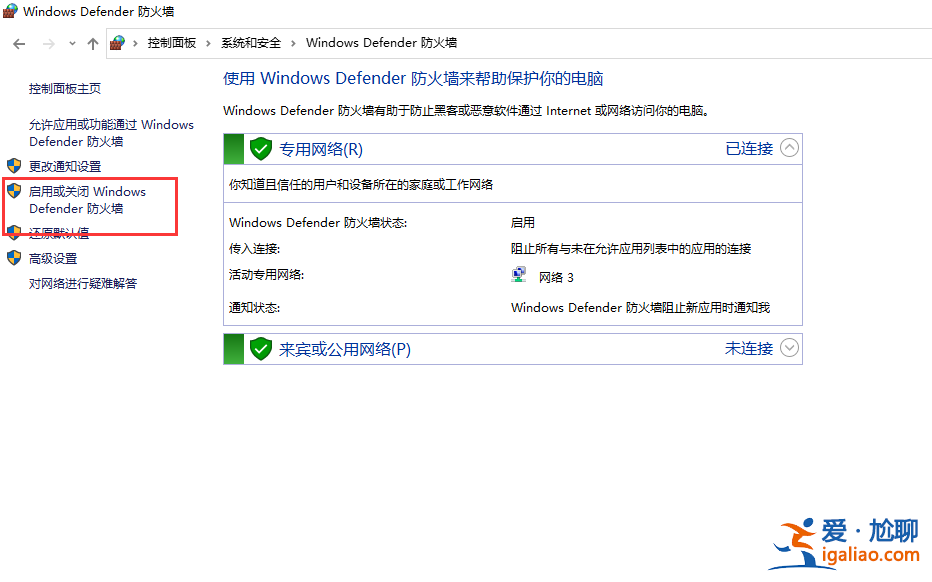
Task: Open the recent pages dropdown arrow
Action: [x=71, y=44]
